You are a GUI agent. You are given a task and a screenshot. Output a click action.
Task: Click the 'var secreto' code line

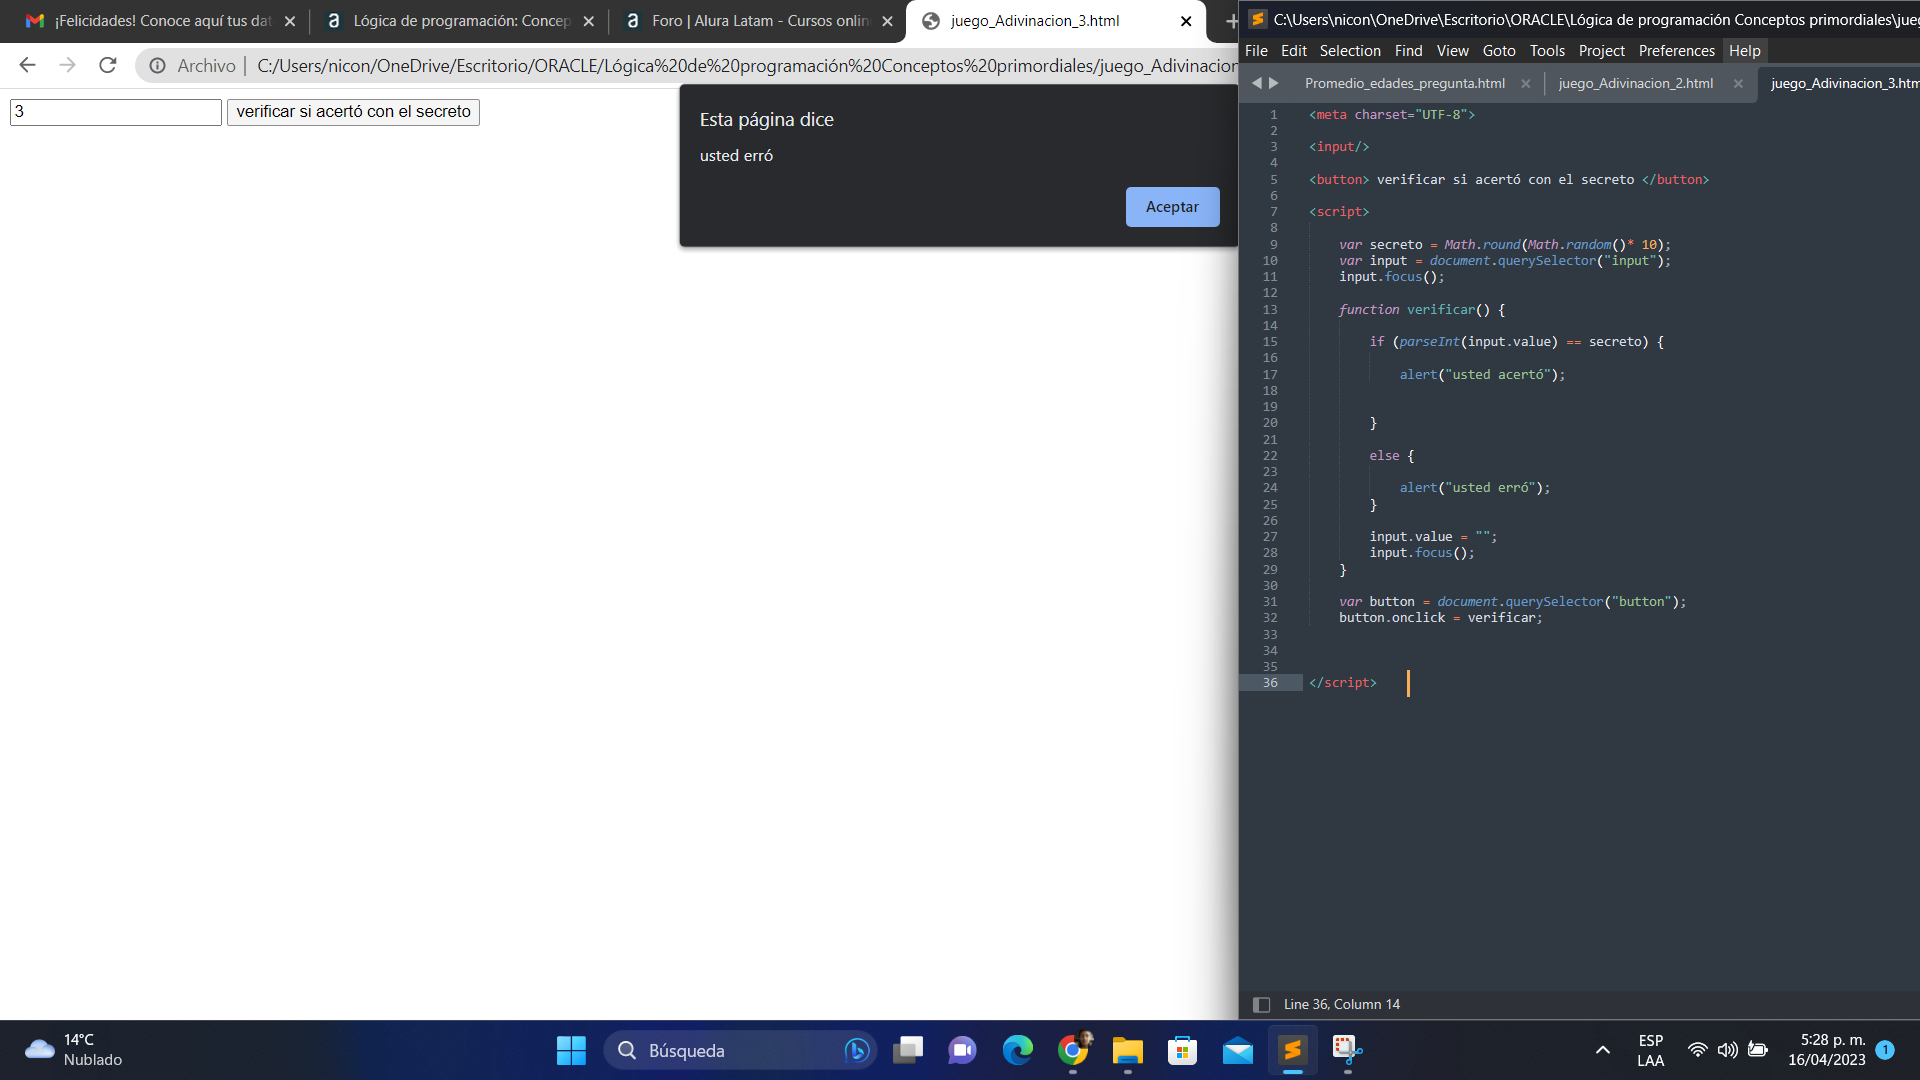[x=1504, y=245]
